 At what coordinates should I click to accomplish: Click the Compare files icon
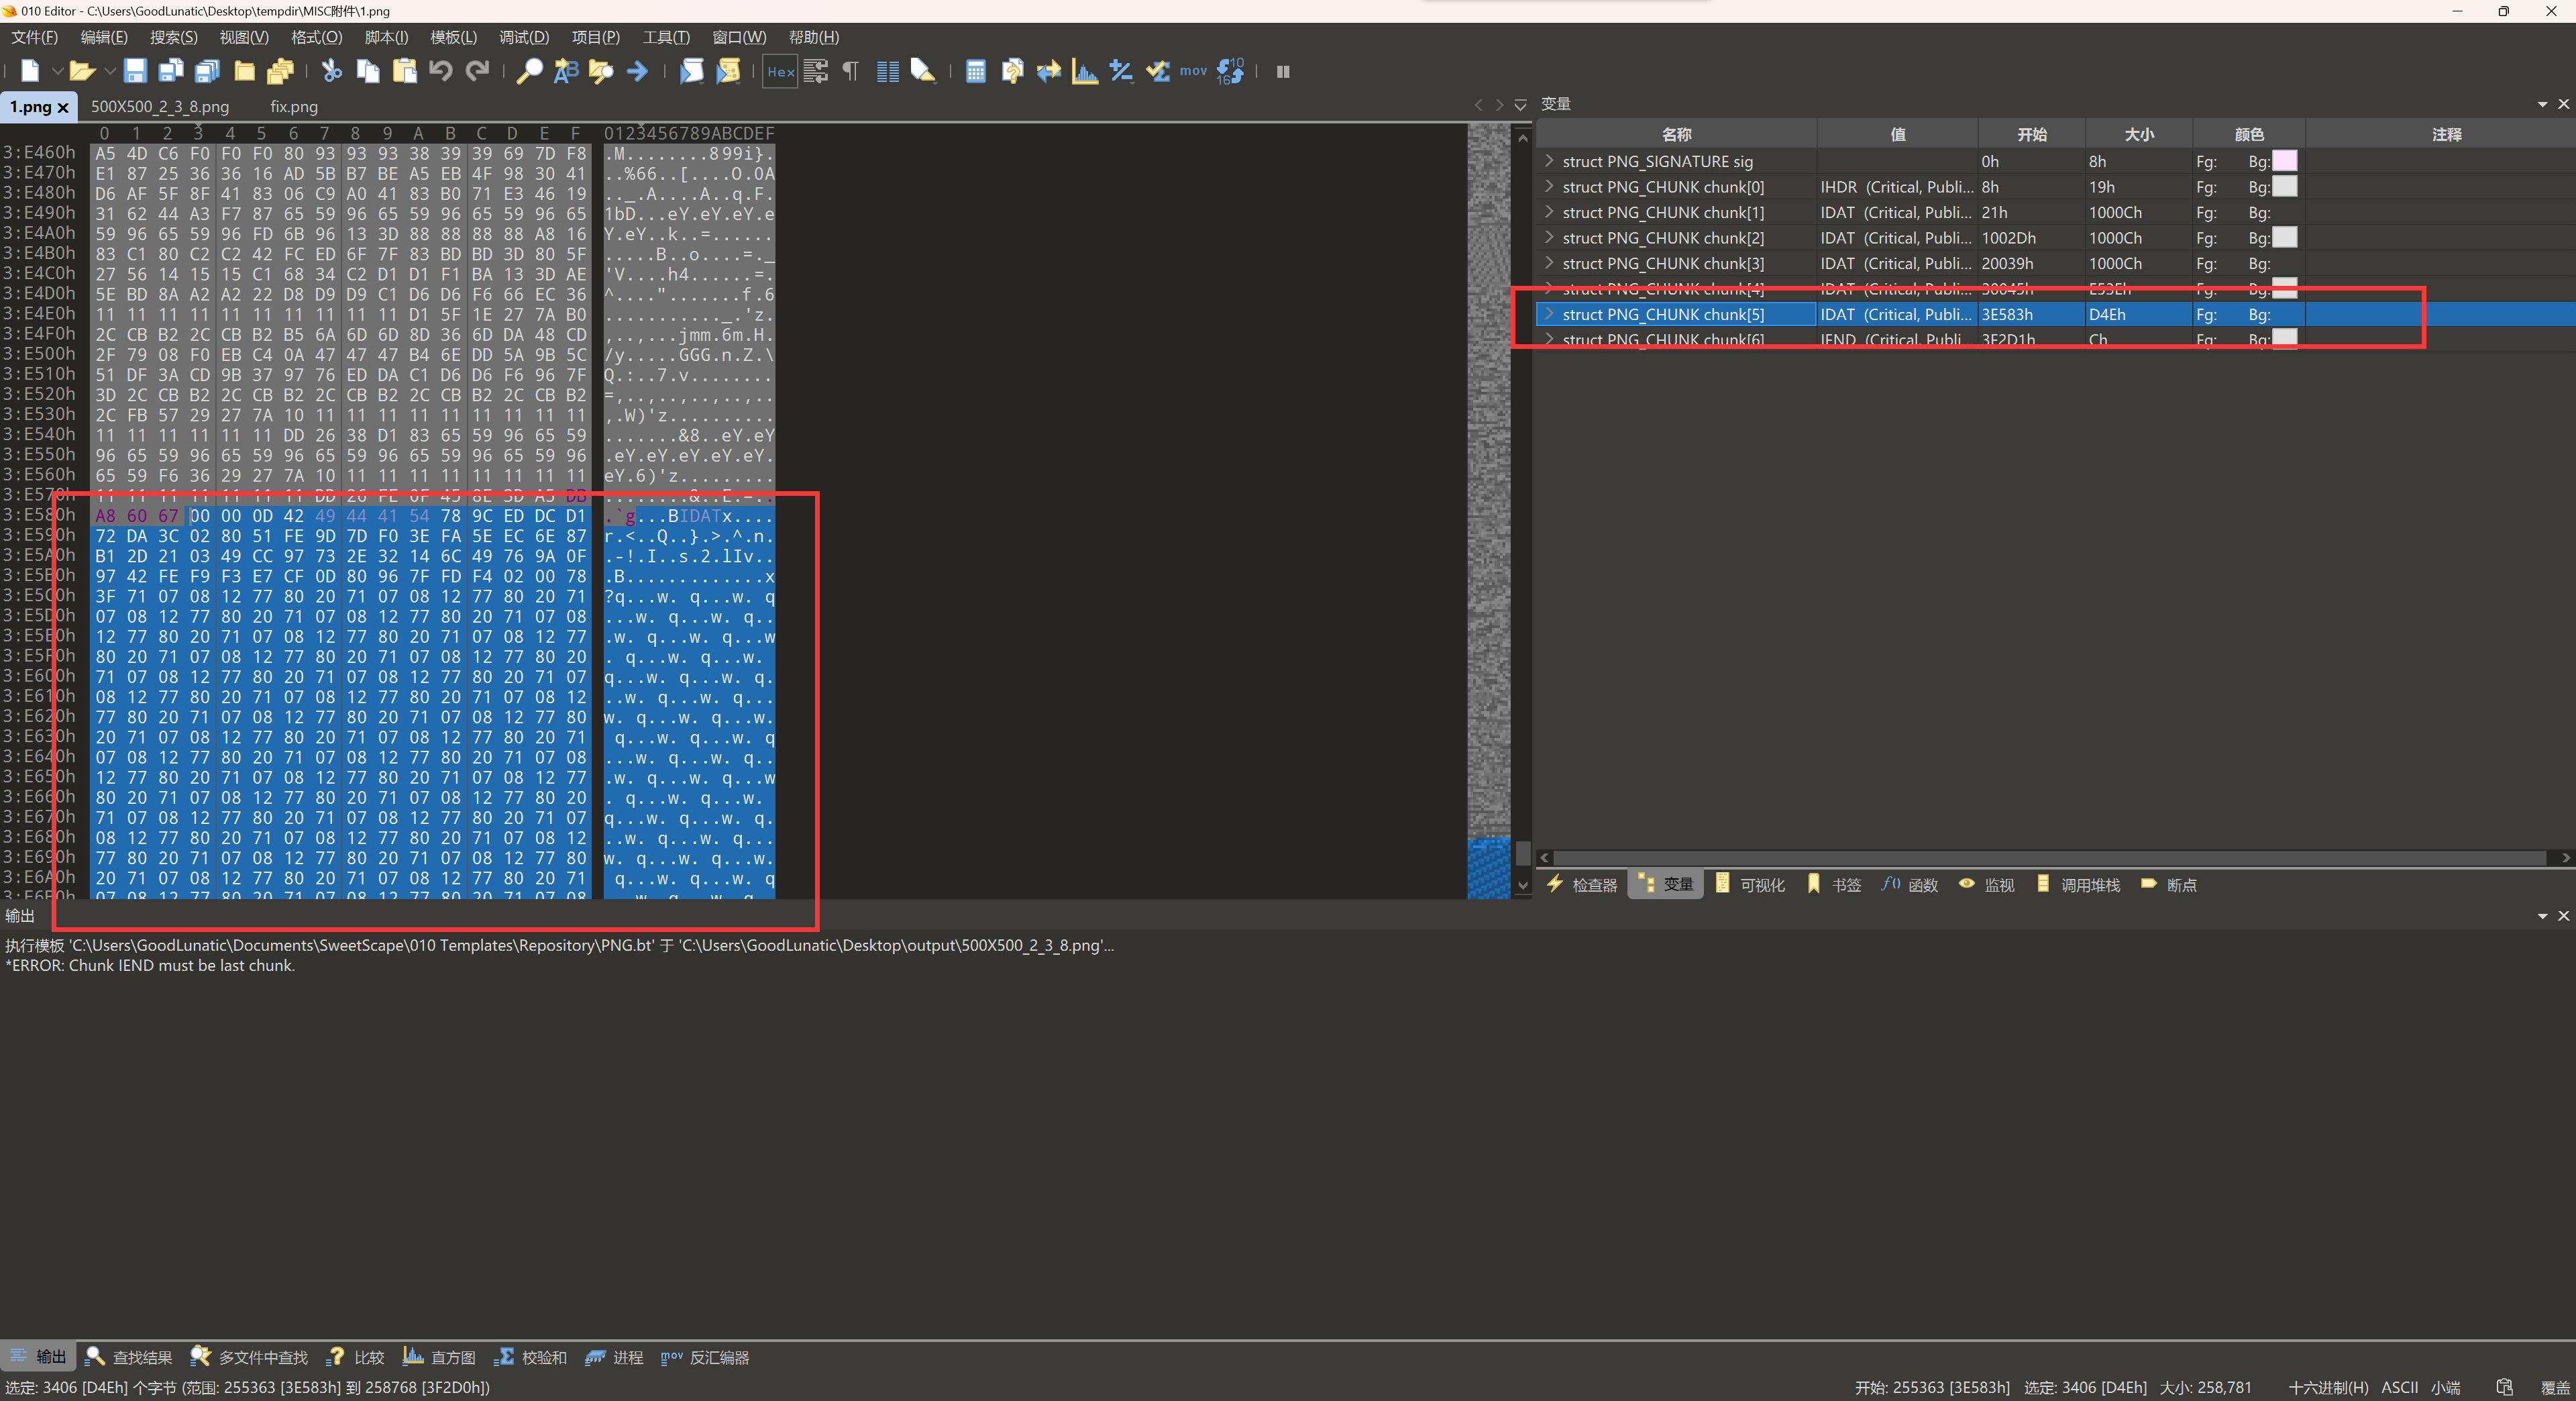(1012, 71)
